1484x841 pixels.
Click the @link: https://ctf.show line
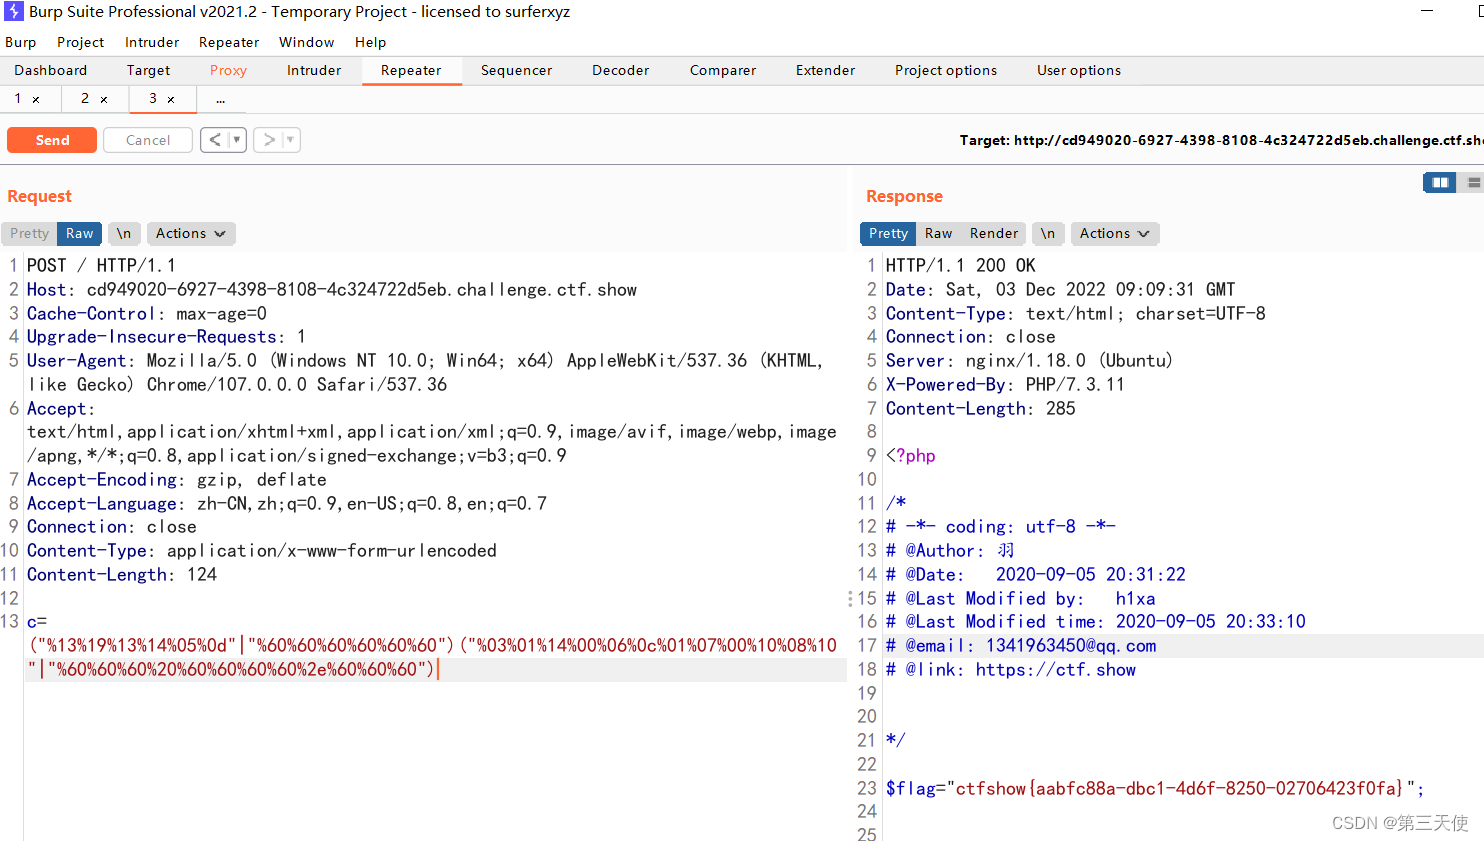pyautogui.click(x=1011, y=670)
